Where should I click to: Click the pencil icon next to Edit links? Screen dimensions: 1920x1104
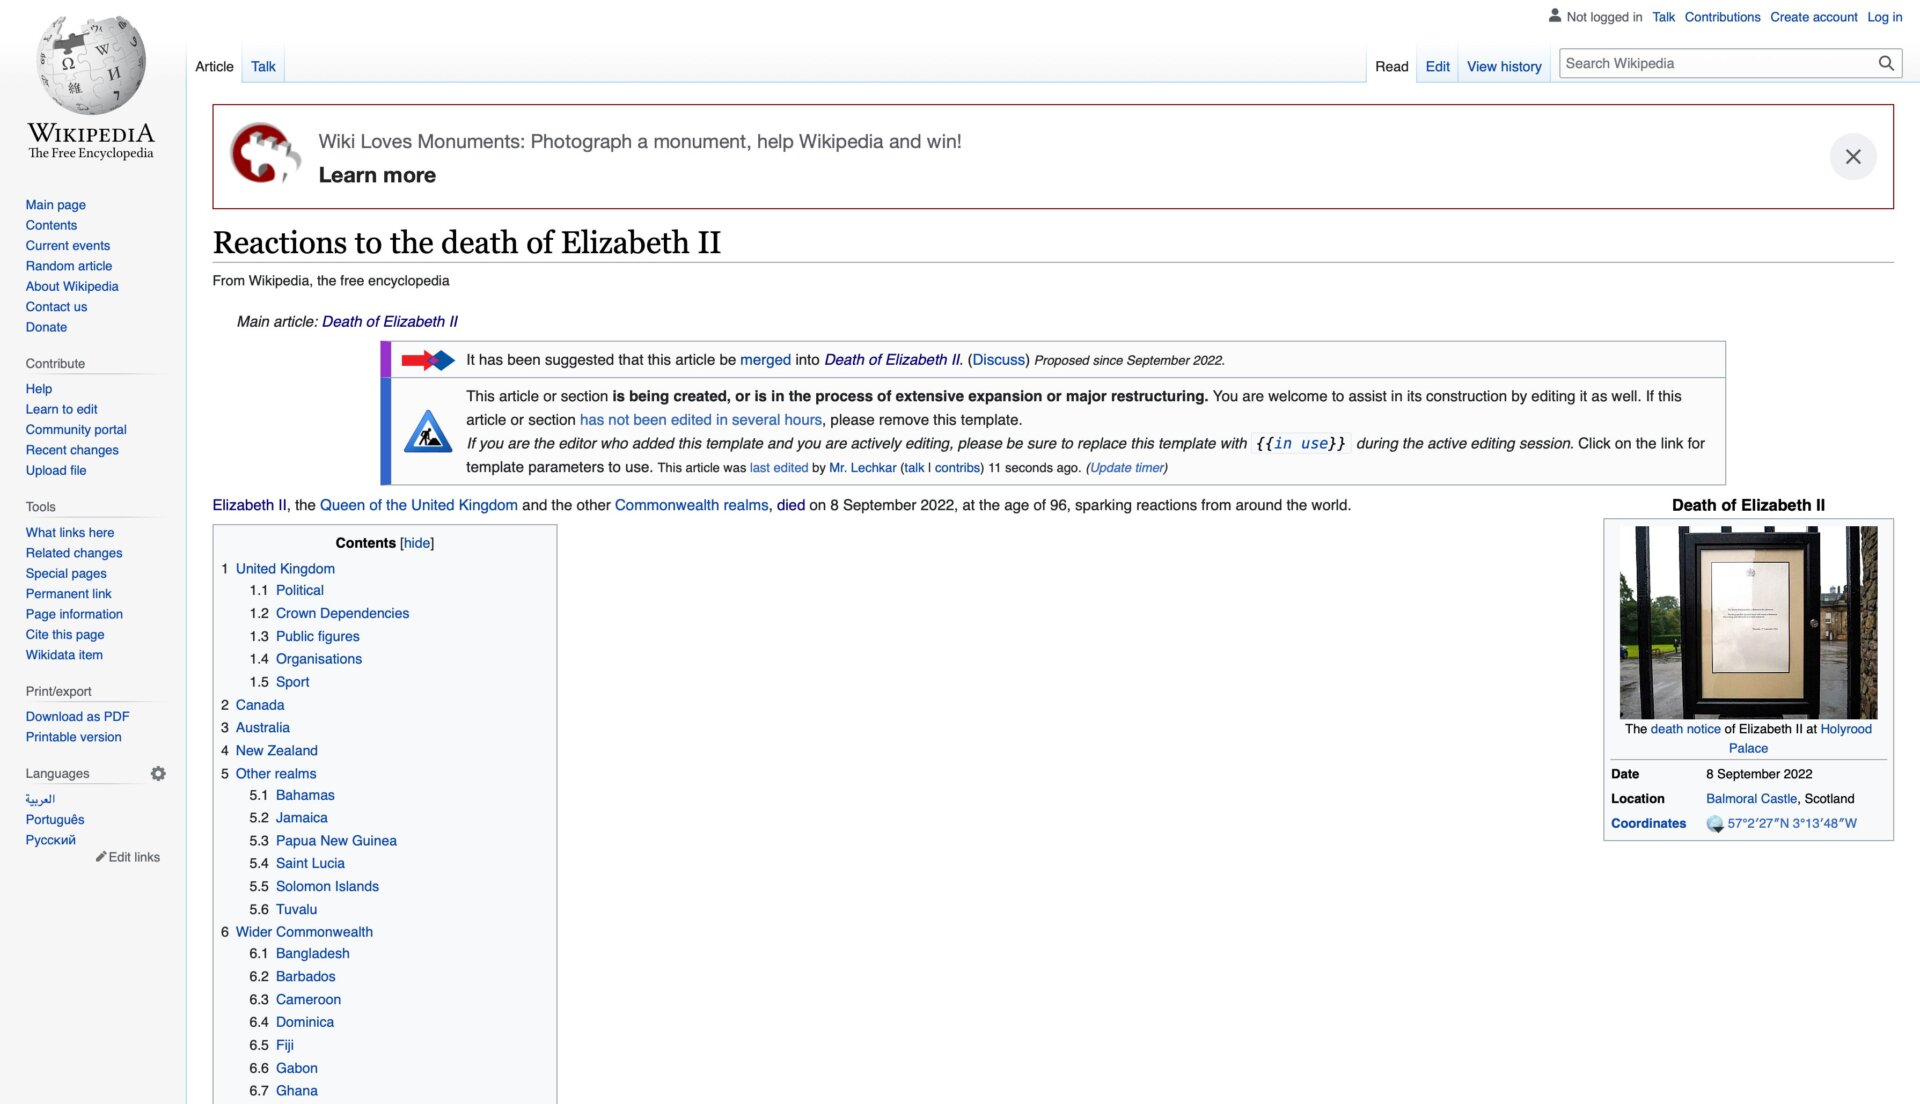coord(99,857)
